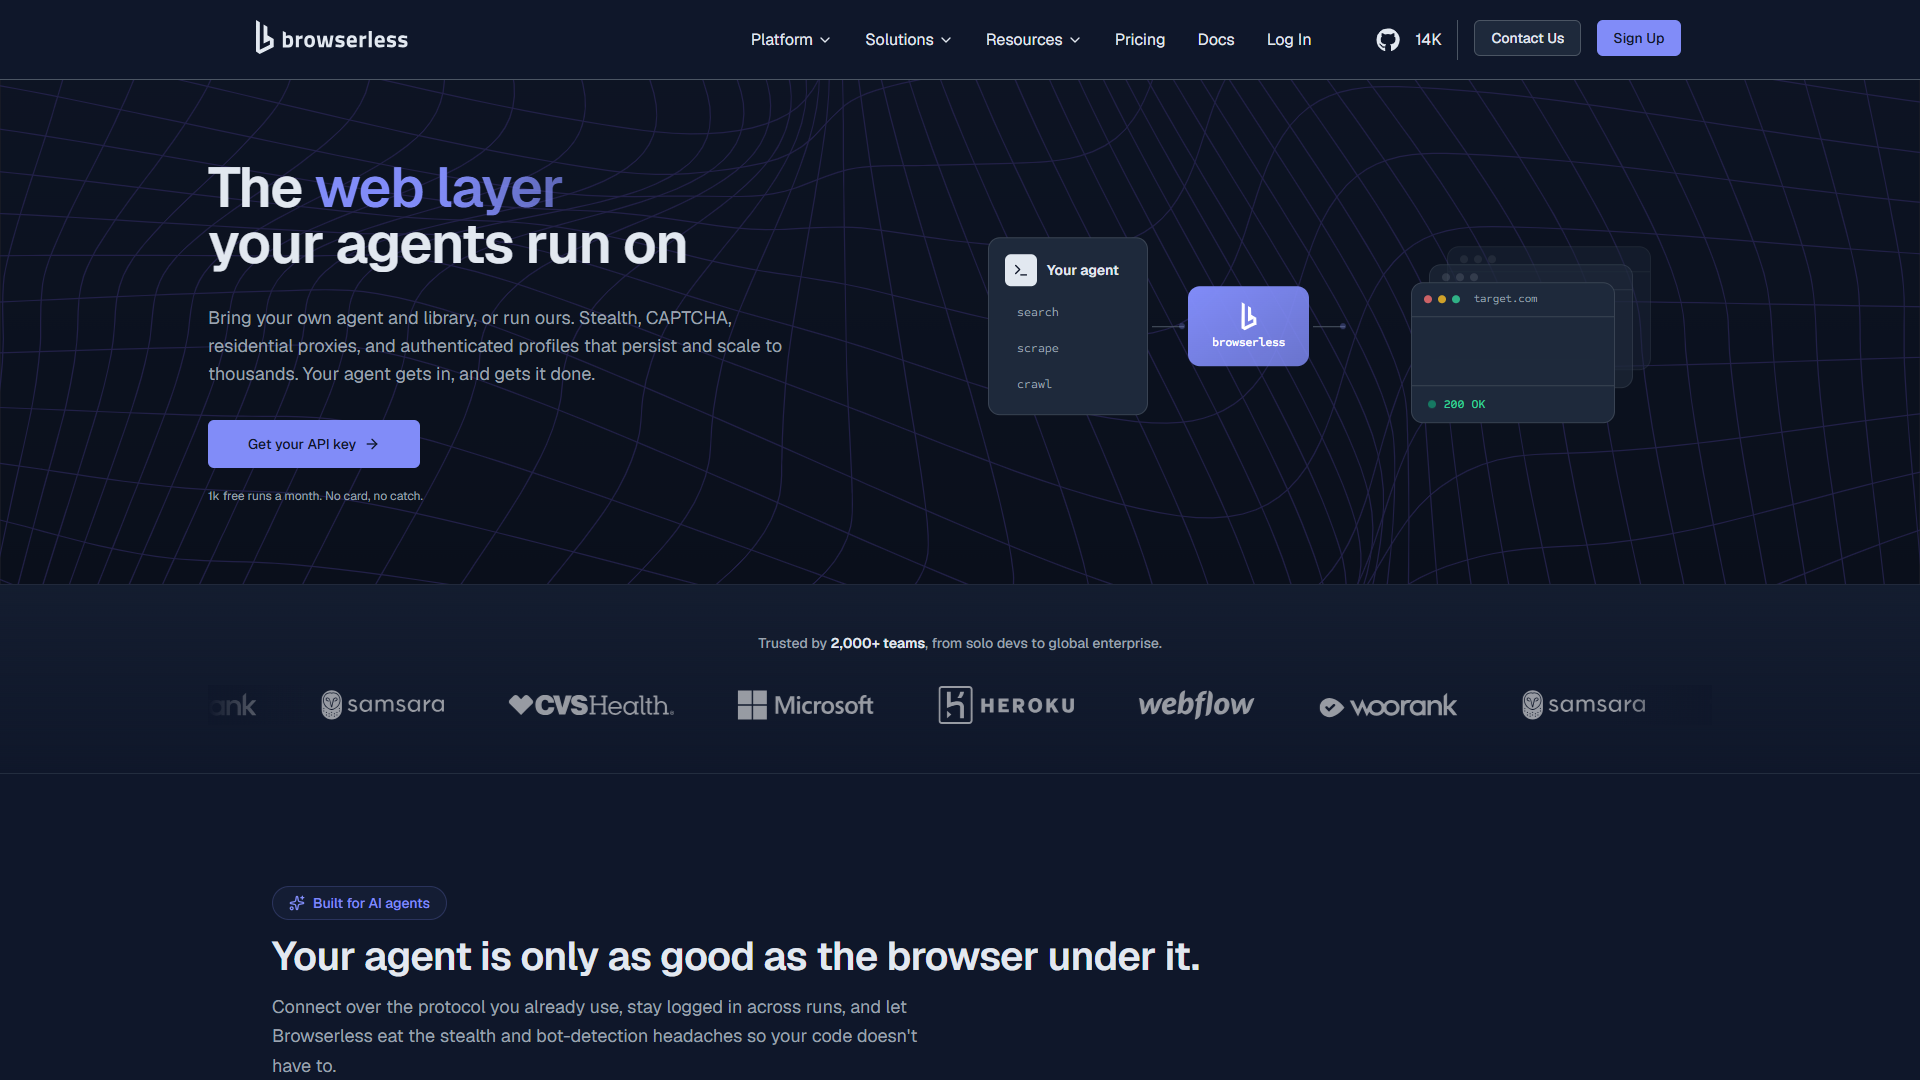Expand the Platform menu chevron

(825, 40)
